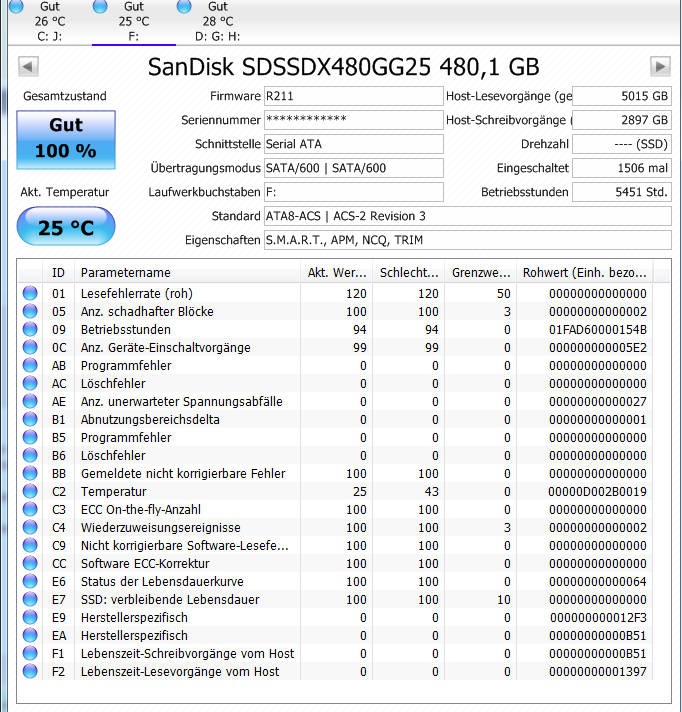Viewport: 682px width, 712px height.
Task: Click raw value 00000000000027
Action: pos(598,401)
